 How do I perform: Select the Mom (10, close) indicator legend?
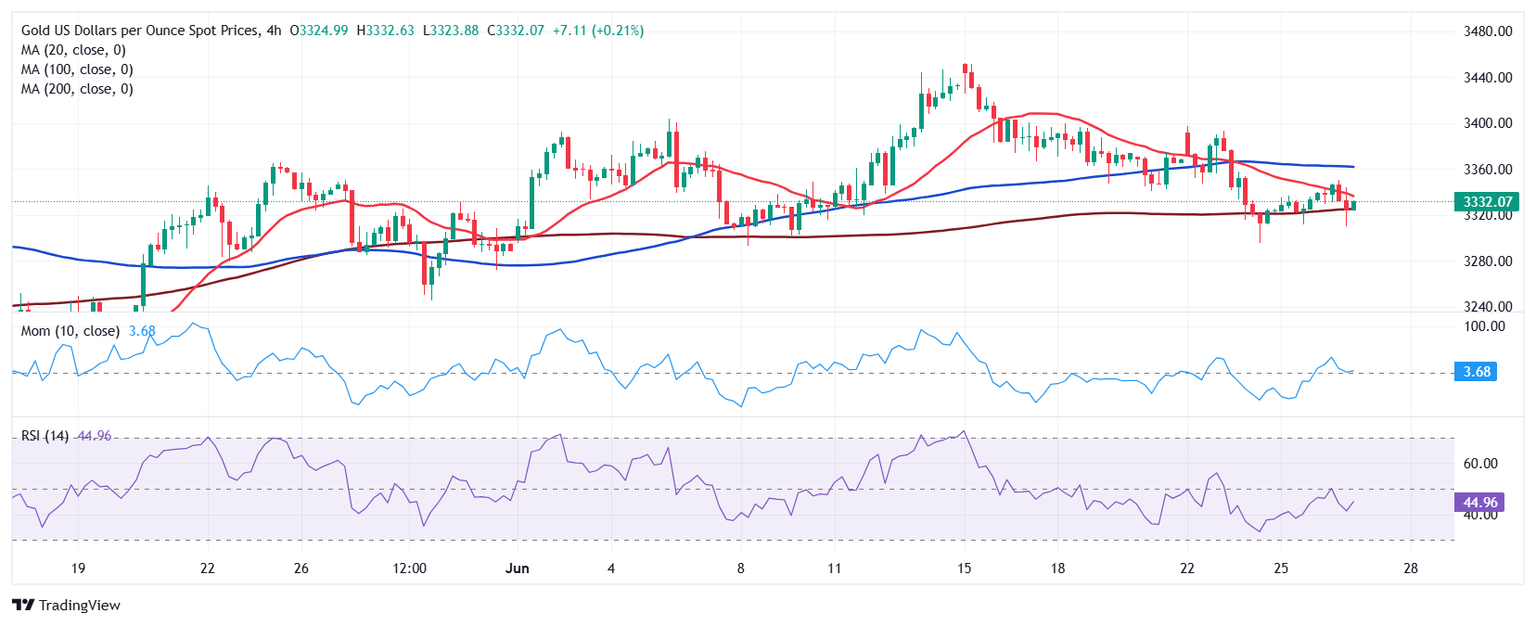click(70, 331)
